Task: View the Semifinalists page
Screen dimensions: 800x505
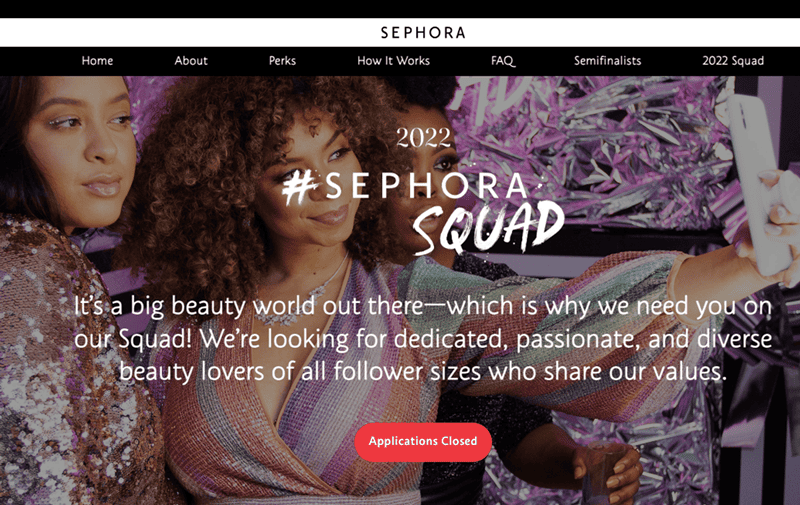Action: click(607, 61)
